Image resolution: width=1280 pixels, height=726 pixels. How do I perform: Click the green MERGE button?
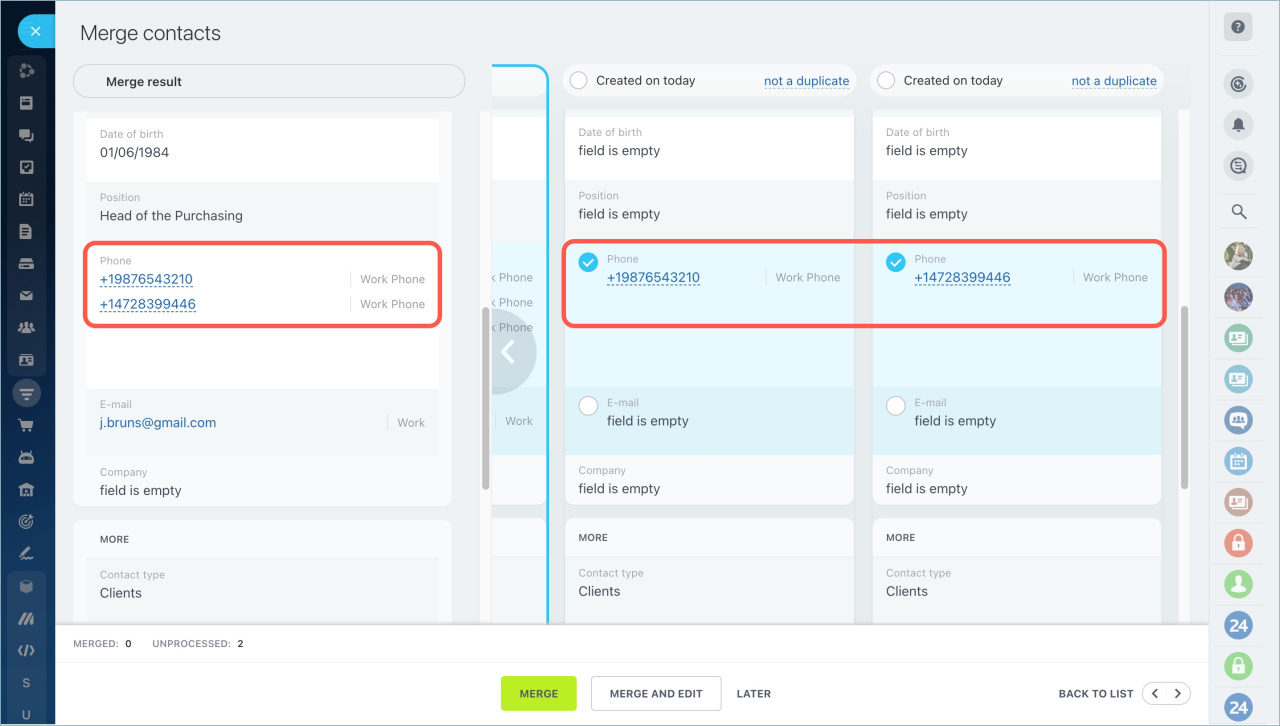[x=539, y=694]
